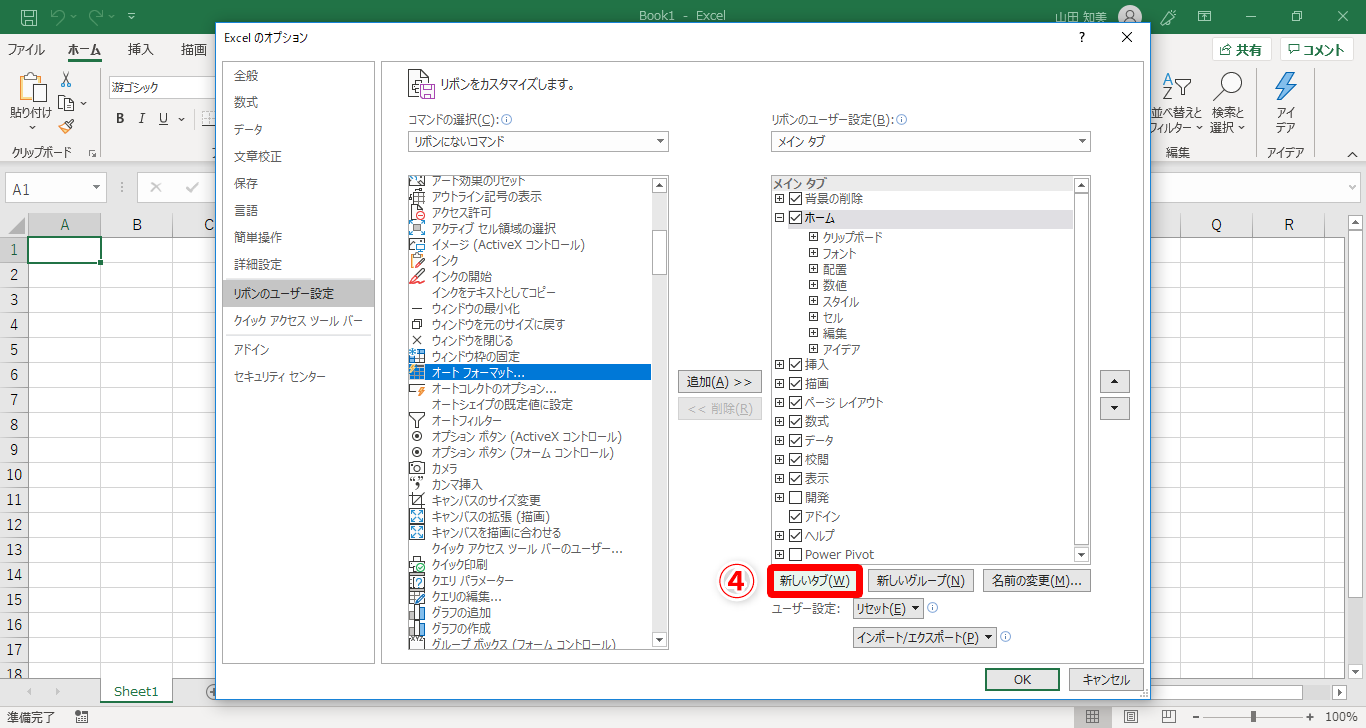Open the ファイル ribbon tab
1366x728 pixels.
tap(26, 50)
